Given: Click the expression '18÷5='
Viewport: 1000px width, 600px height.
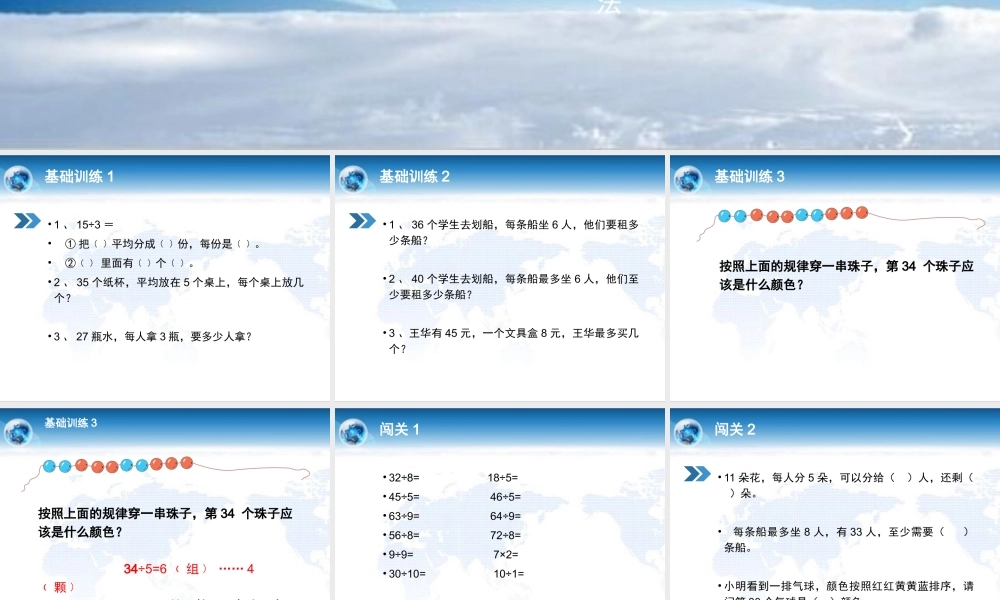Looking at the screenshot, I should click(503, 478).
